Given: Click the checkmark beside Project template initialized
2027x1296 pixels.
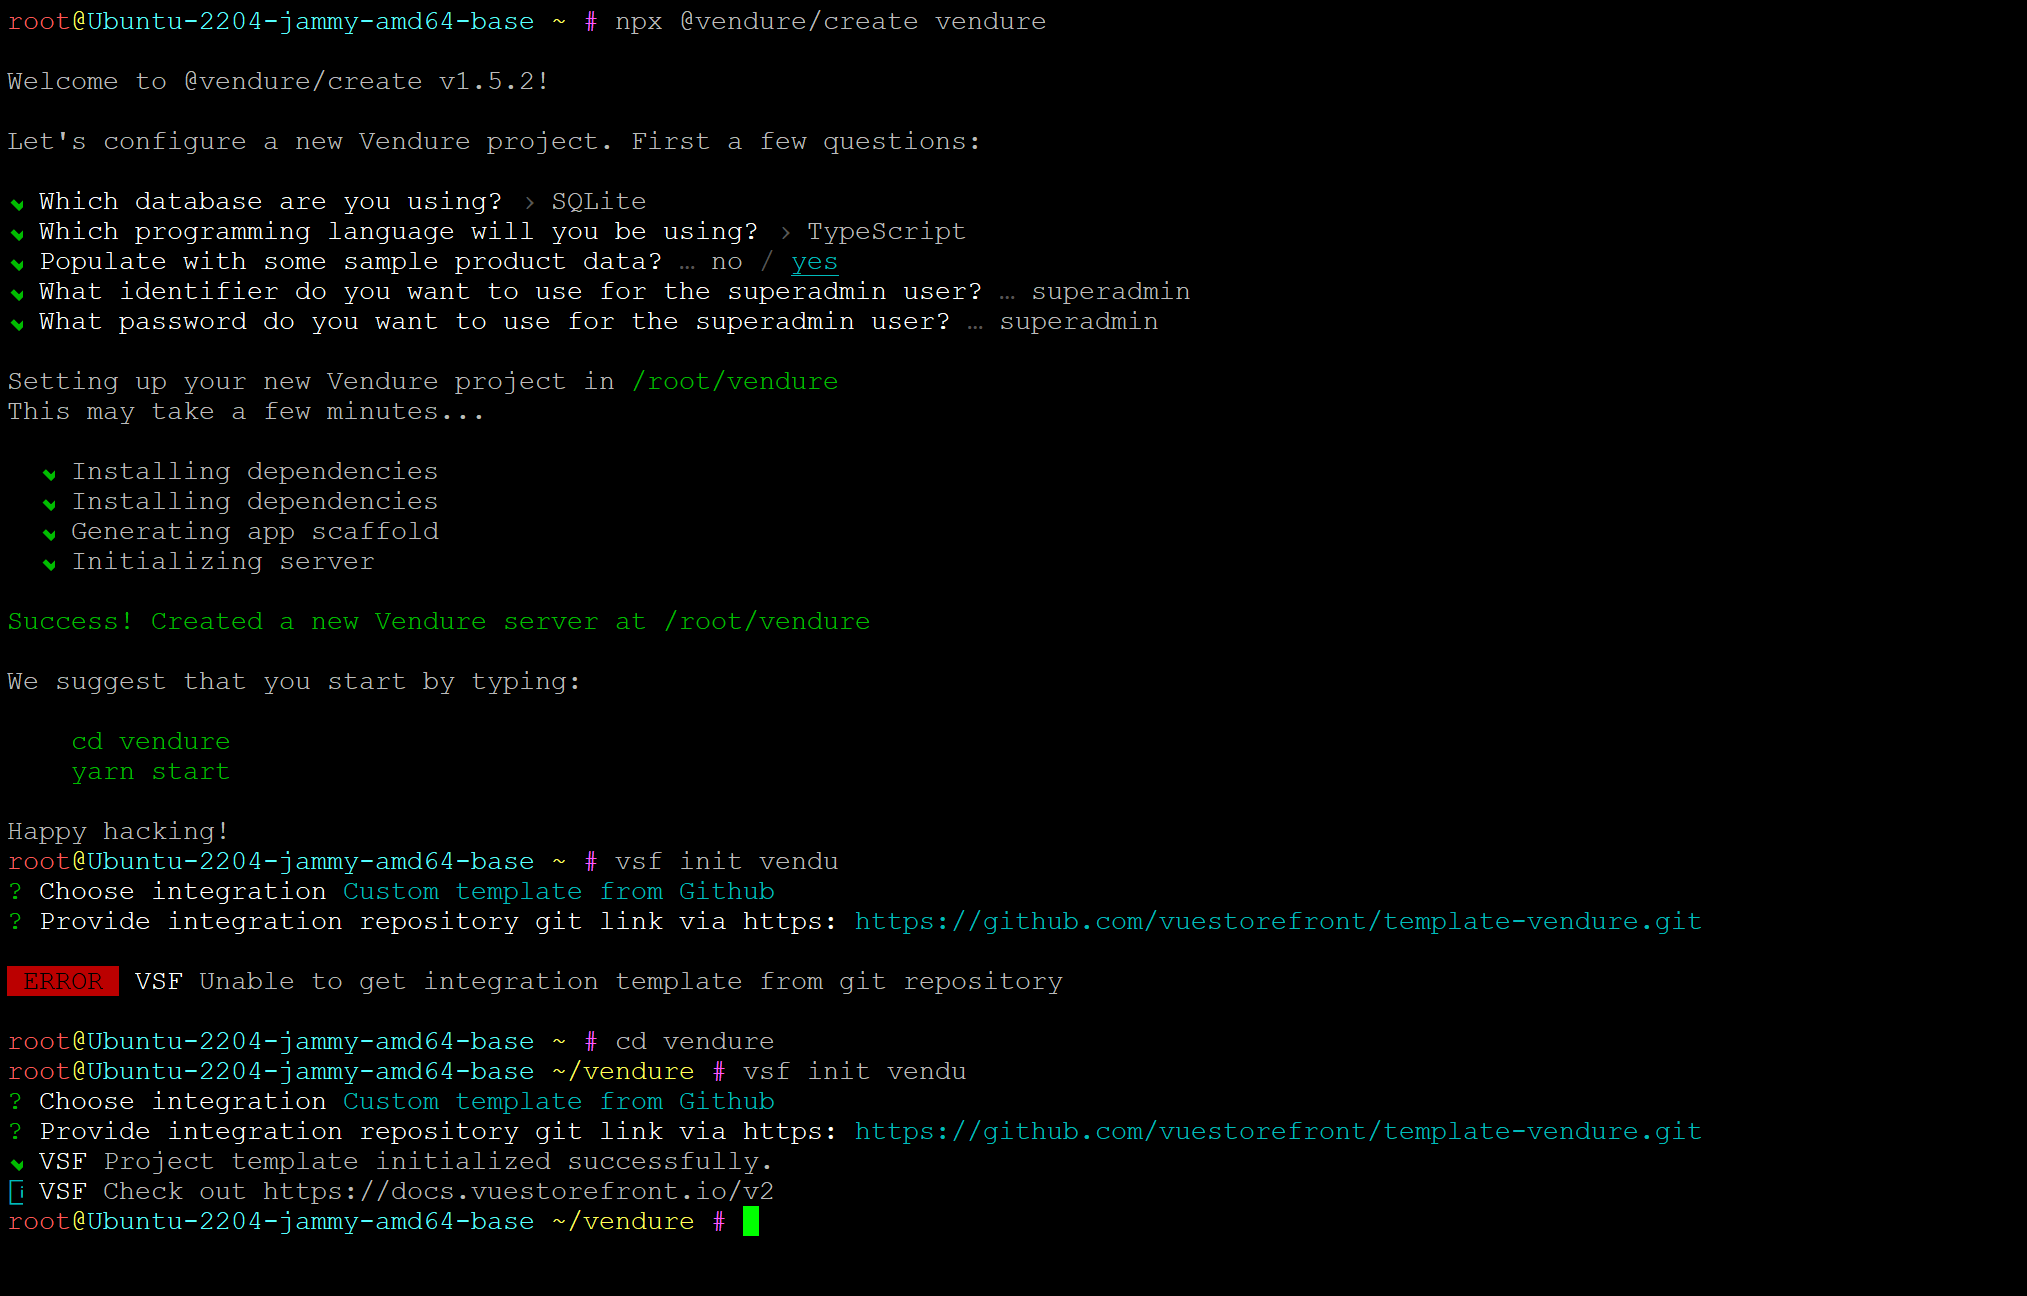Looking at the screenshot, I should 17,1163.
